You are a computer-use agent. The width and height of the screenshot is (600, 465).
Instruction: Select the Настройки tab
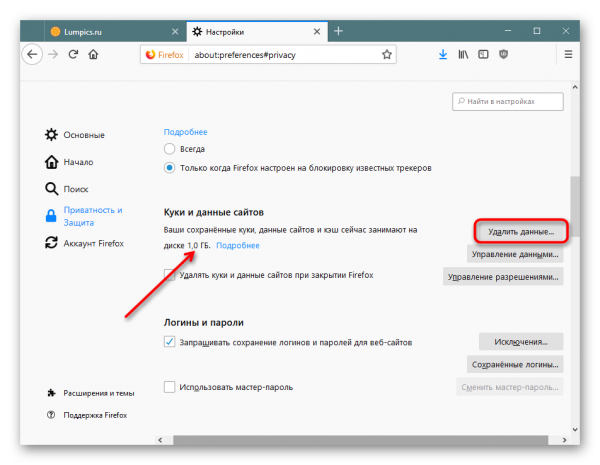tap(257, 32)
